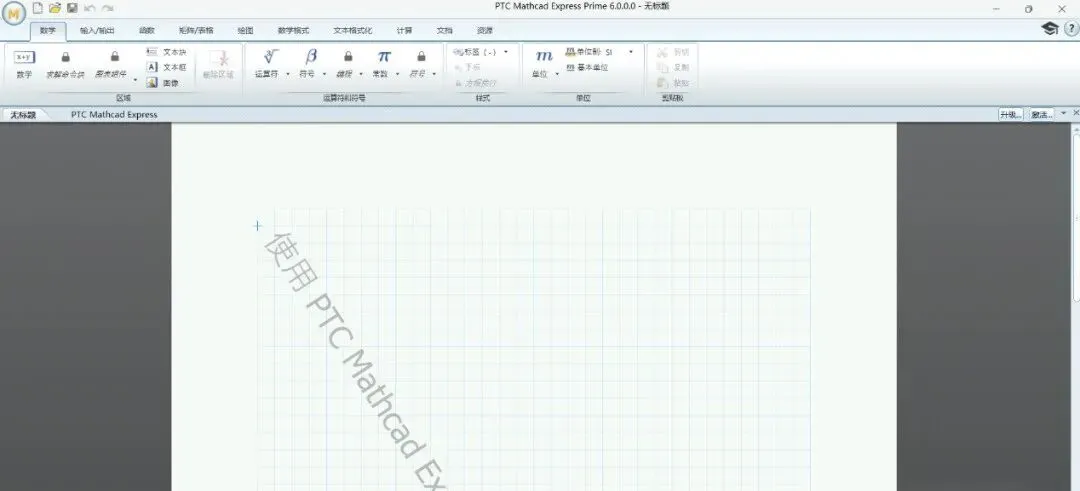Screen dimensions: 1080x491
Task: Open help with the question mark icon
Action: [1071, 28]
